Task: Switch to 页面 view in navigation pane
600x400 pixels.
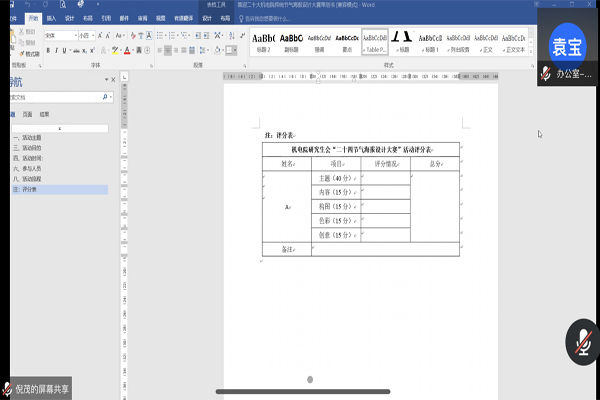Action: [x=27, y=115]
